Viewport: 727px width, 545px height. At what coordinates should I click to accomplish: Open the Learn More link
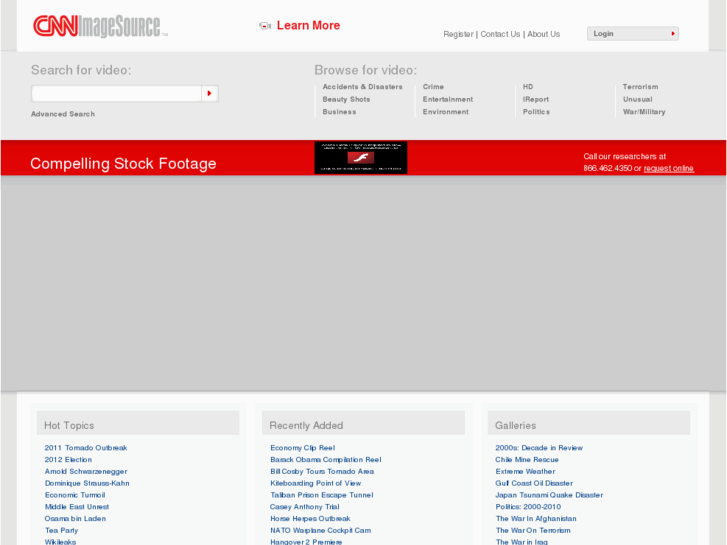click(308, 26)
